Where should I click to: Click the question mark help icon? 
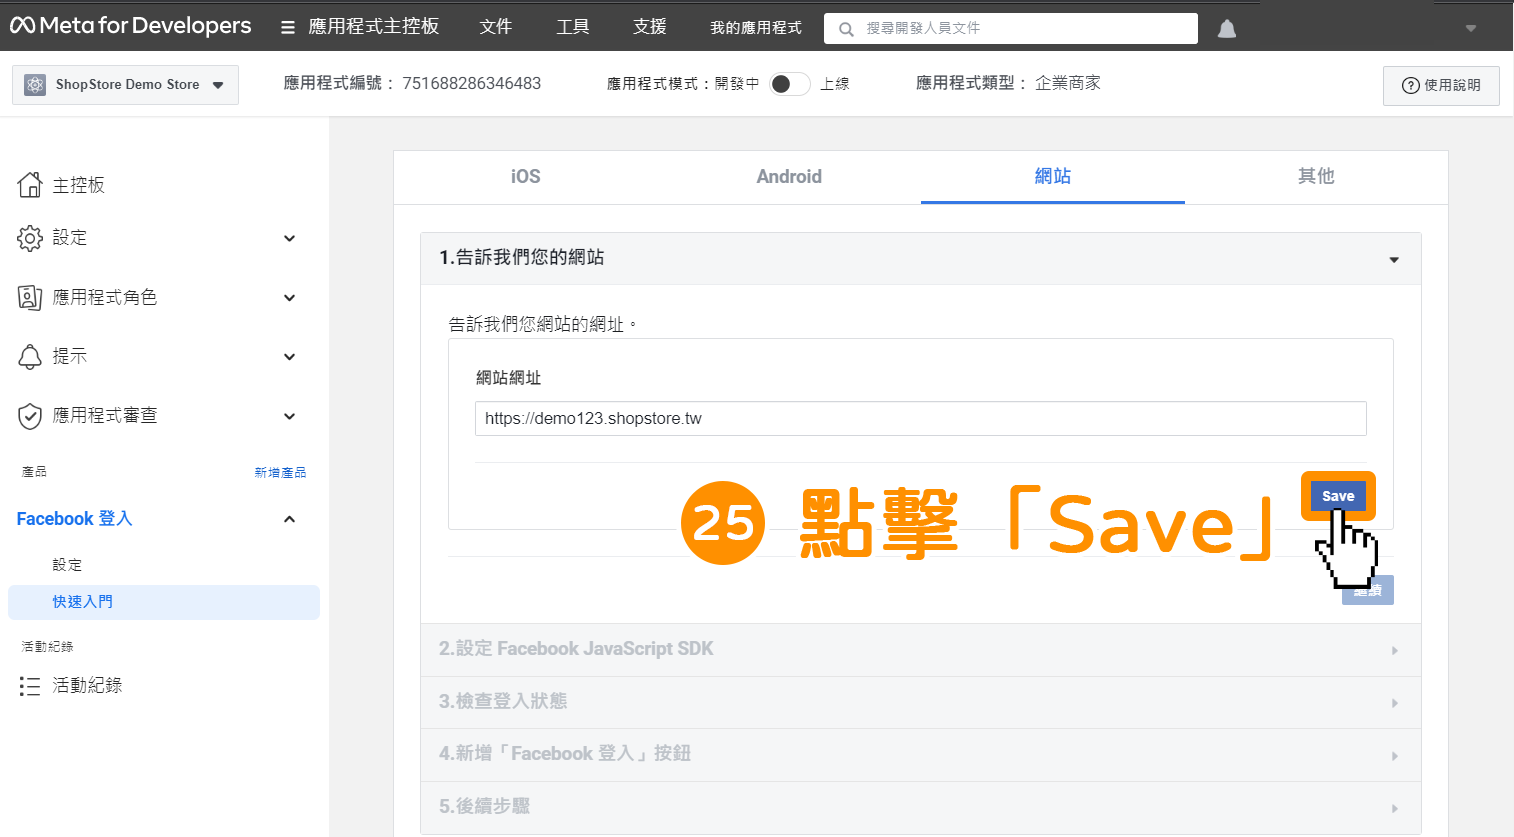pyautogui.click(x=1411, y=86)
